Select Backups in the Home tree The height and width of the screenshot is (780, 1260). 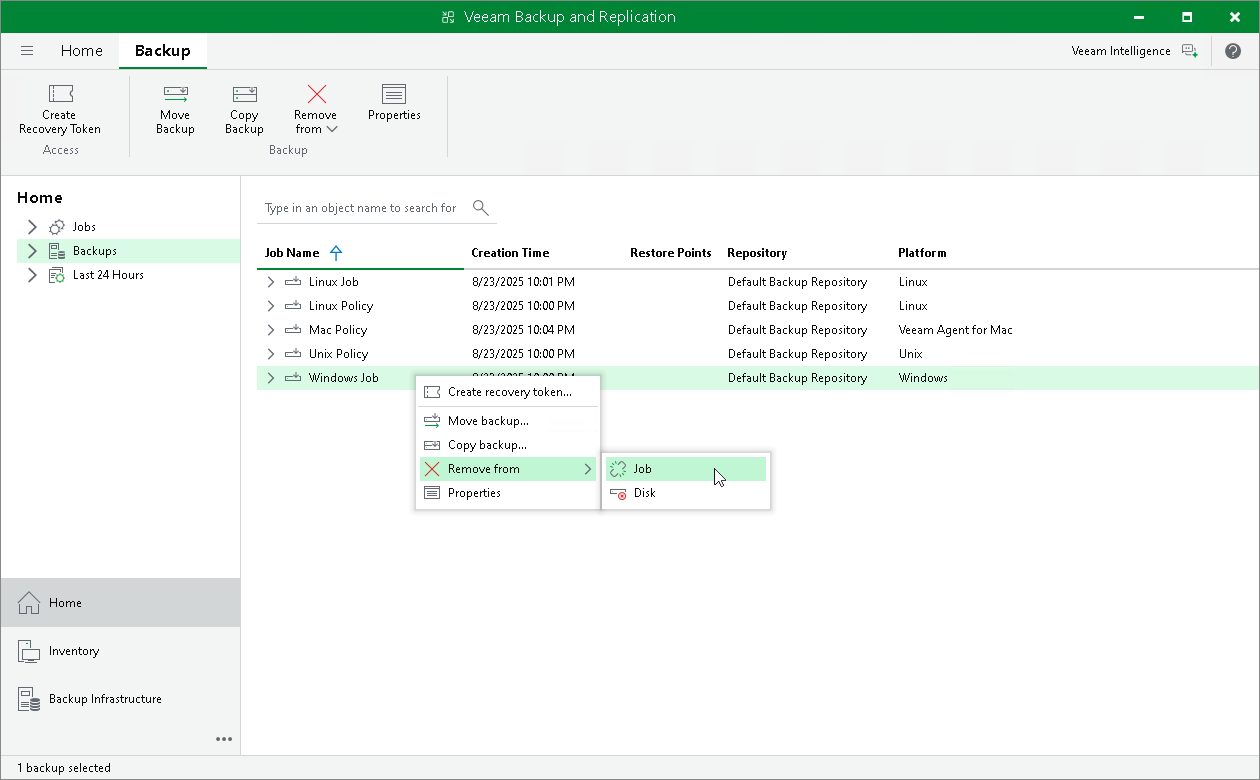click(x=95, y=251)
